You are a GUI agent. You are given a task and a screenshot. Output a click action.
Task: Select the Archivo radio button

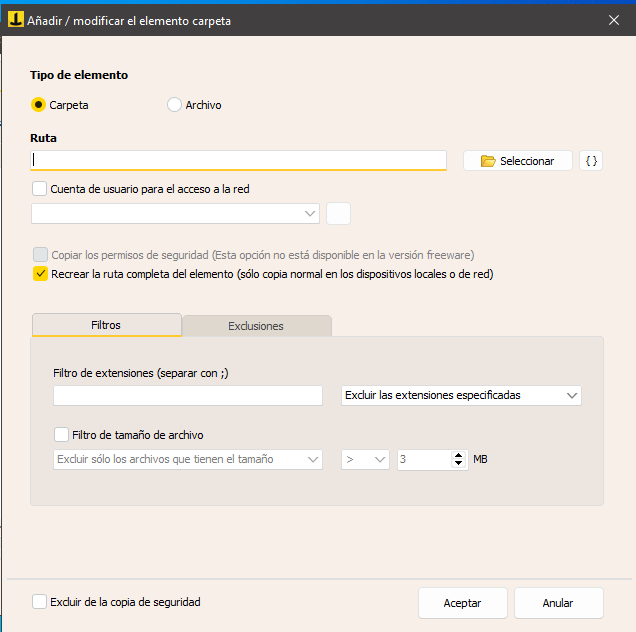pyautogui.click(x=175, y=105)
